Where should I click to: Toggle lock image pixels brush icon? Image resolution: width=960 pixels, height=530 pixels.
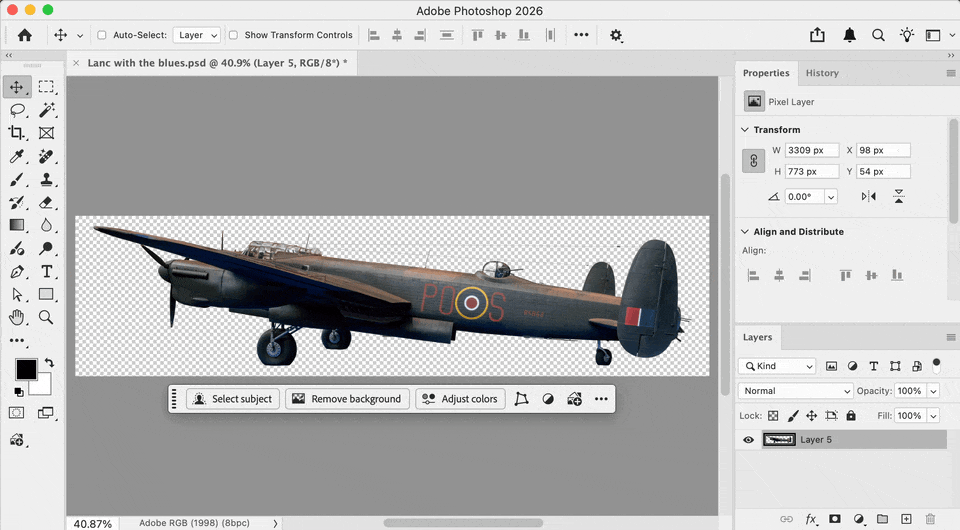(x=793, y=416)
